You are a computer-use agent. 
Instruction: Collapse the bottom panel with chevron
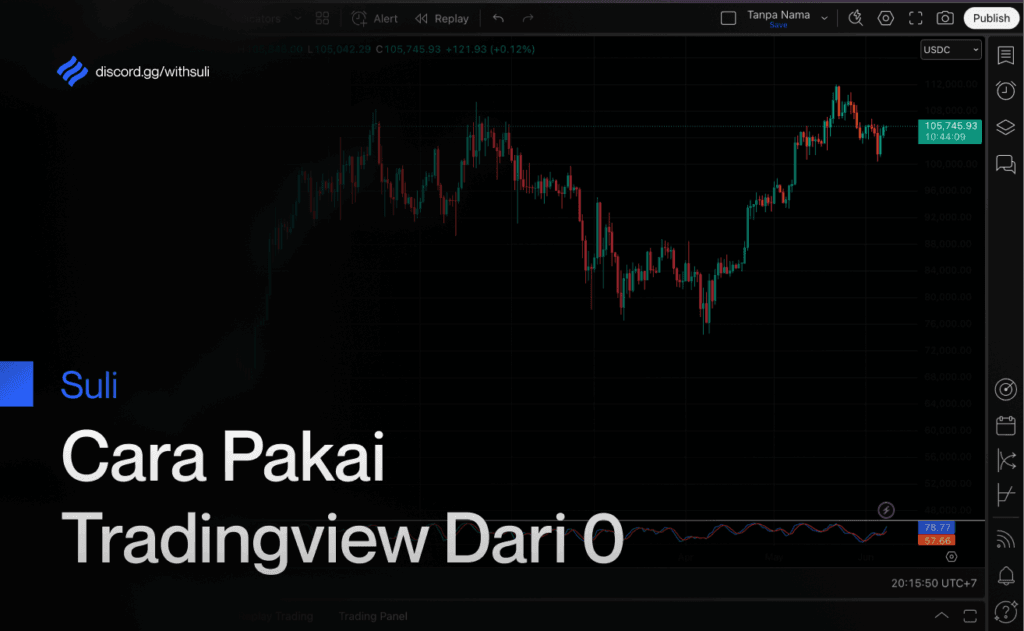coord(941,615)
